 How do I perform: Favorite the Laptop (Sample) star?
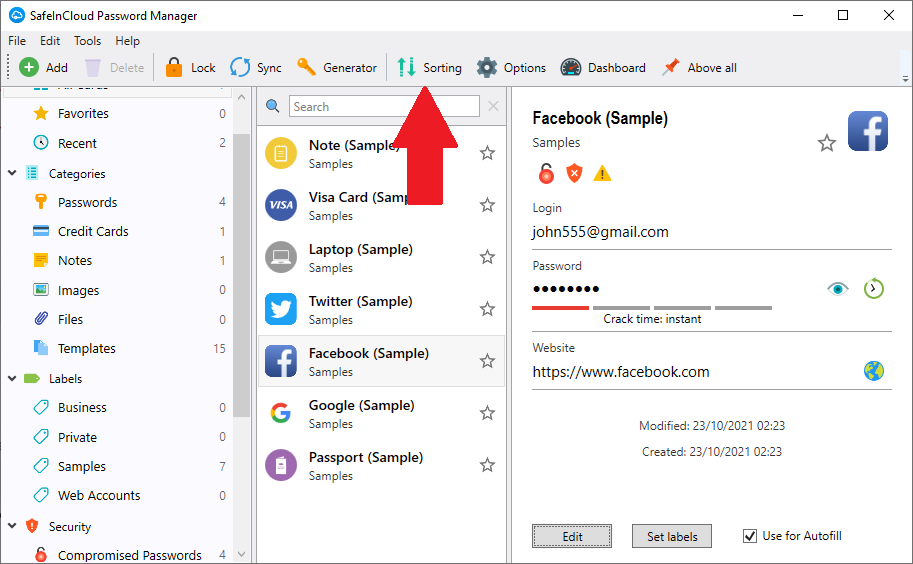coord(487,257)
